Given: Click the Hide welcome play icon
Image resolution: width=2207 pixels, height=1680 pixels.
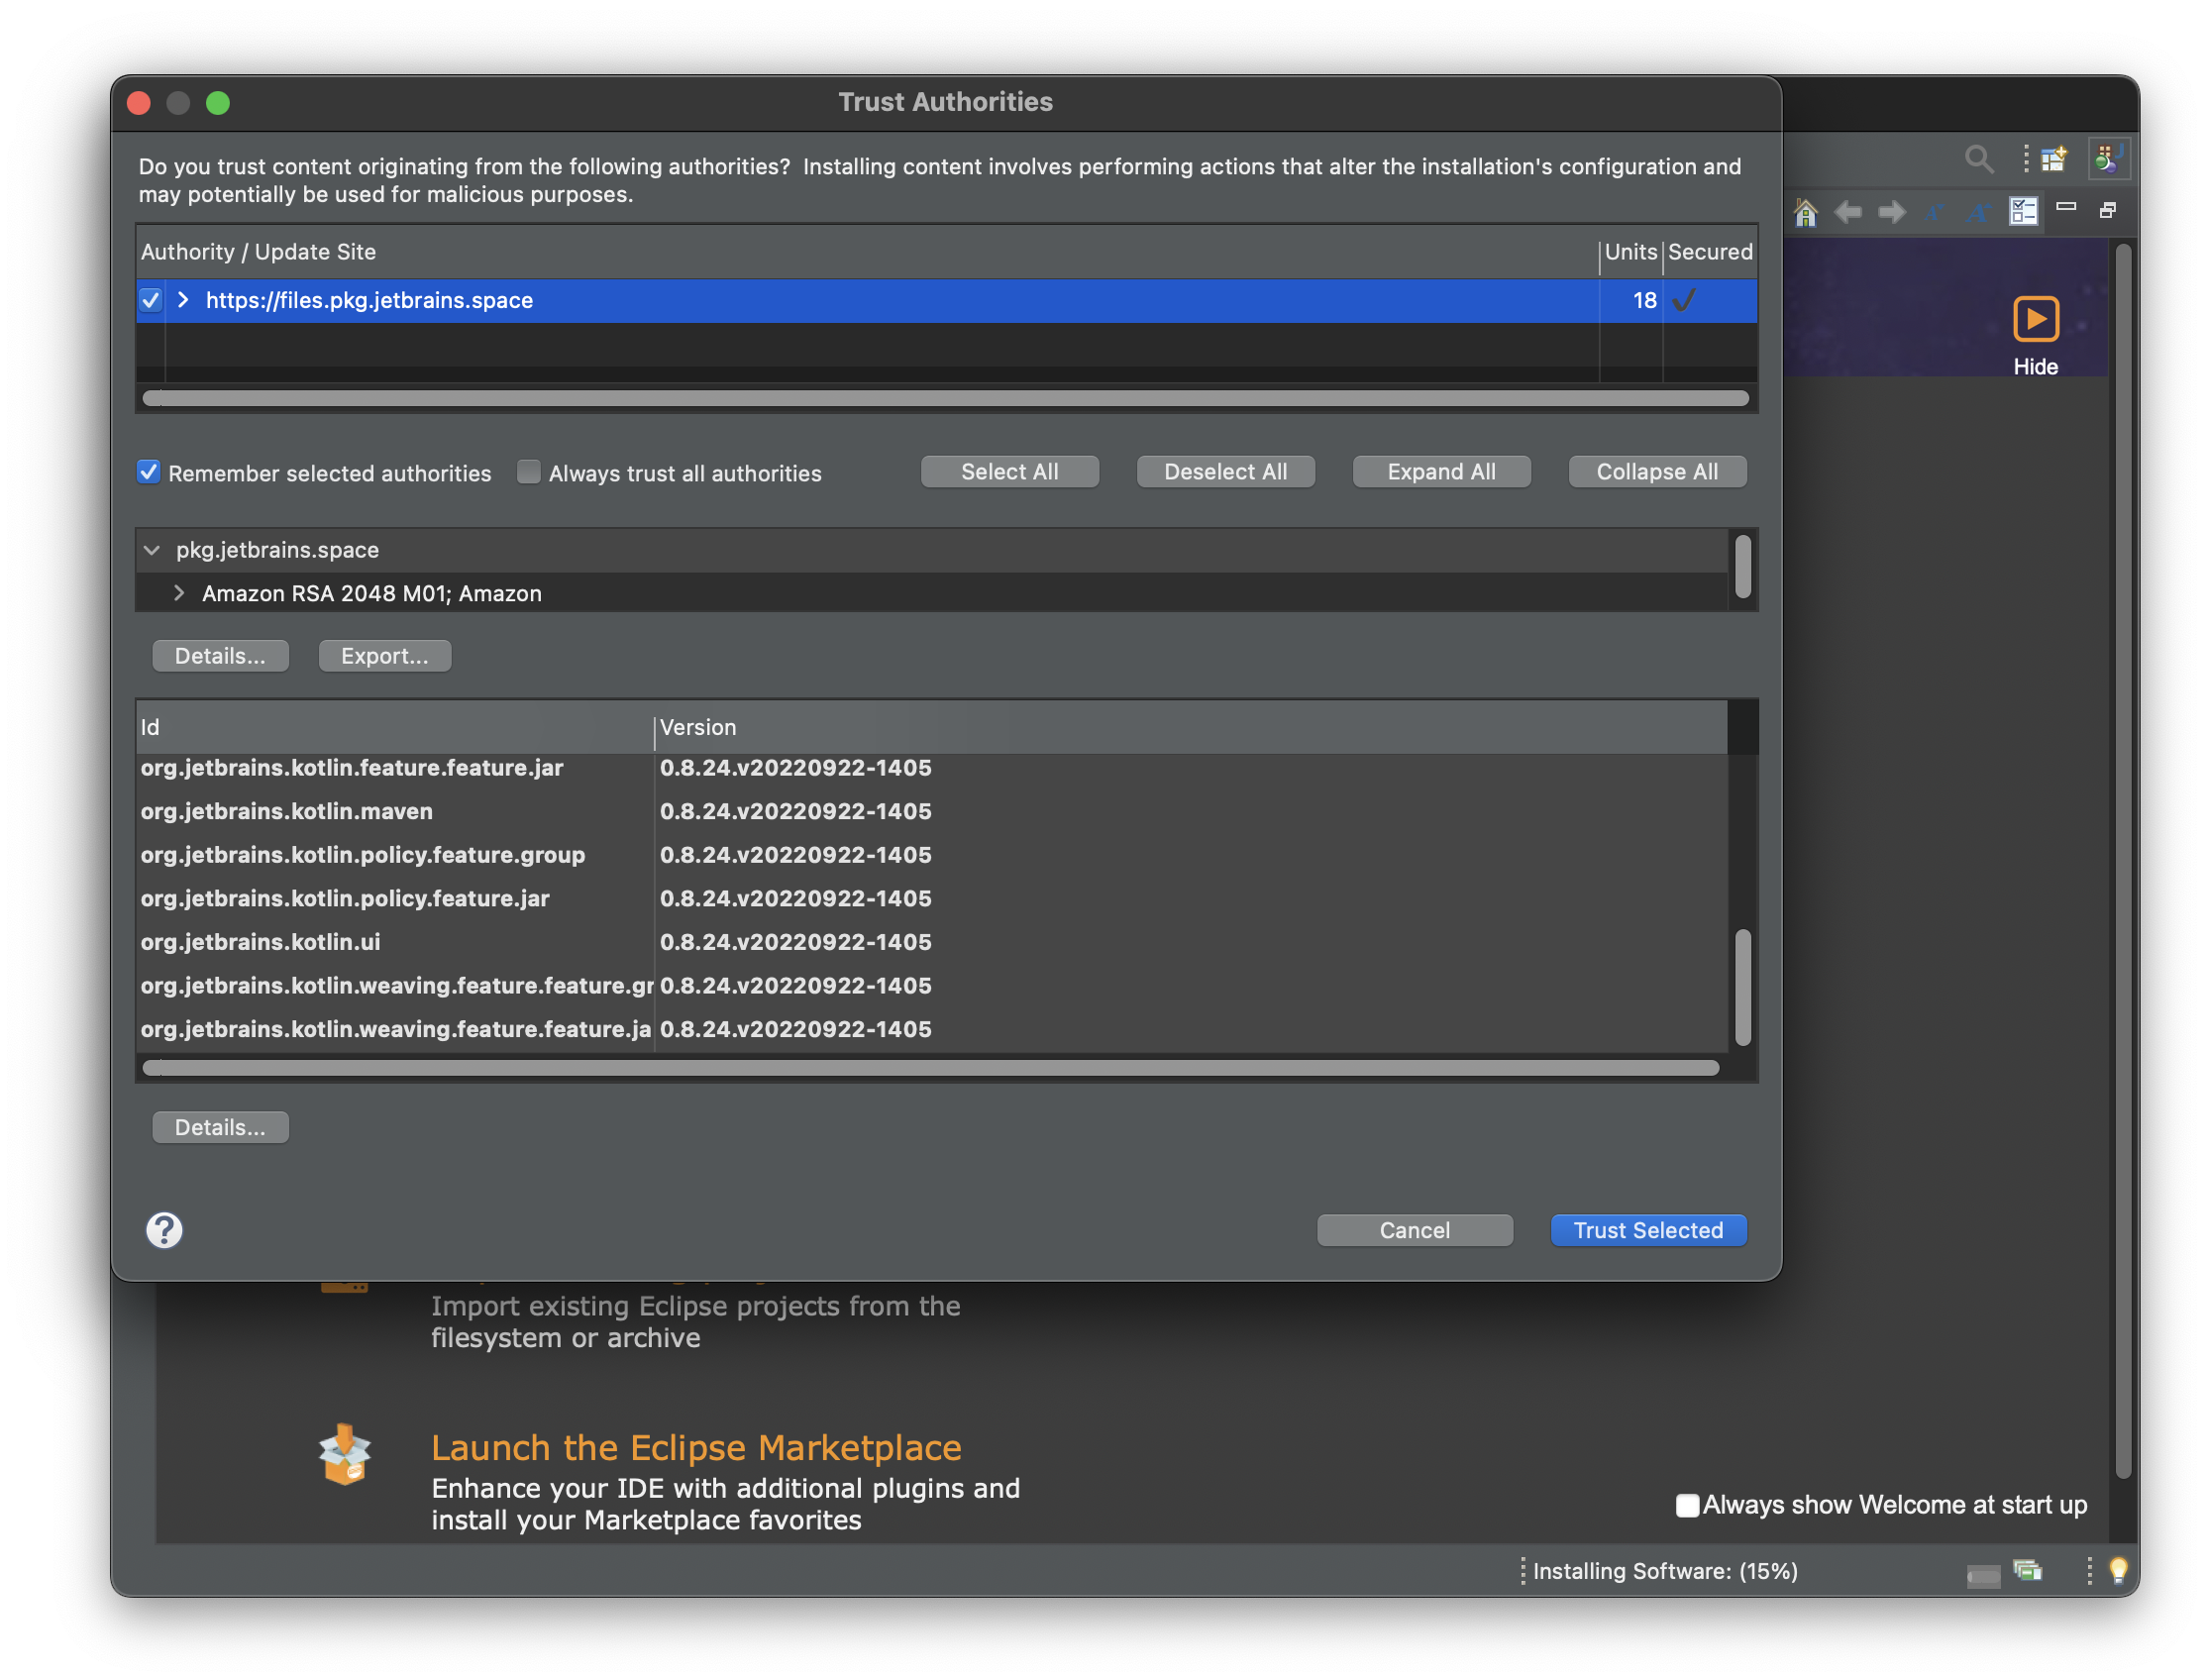Looking at the screenshot, I should pyautogui.click(x=2035, y=320).
